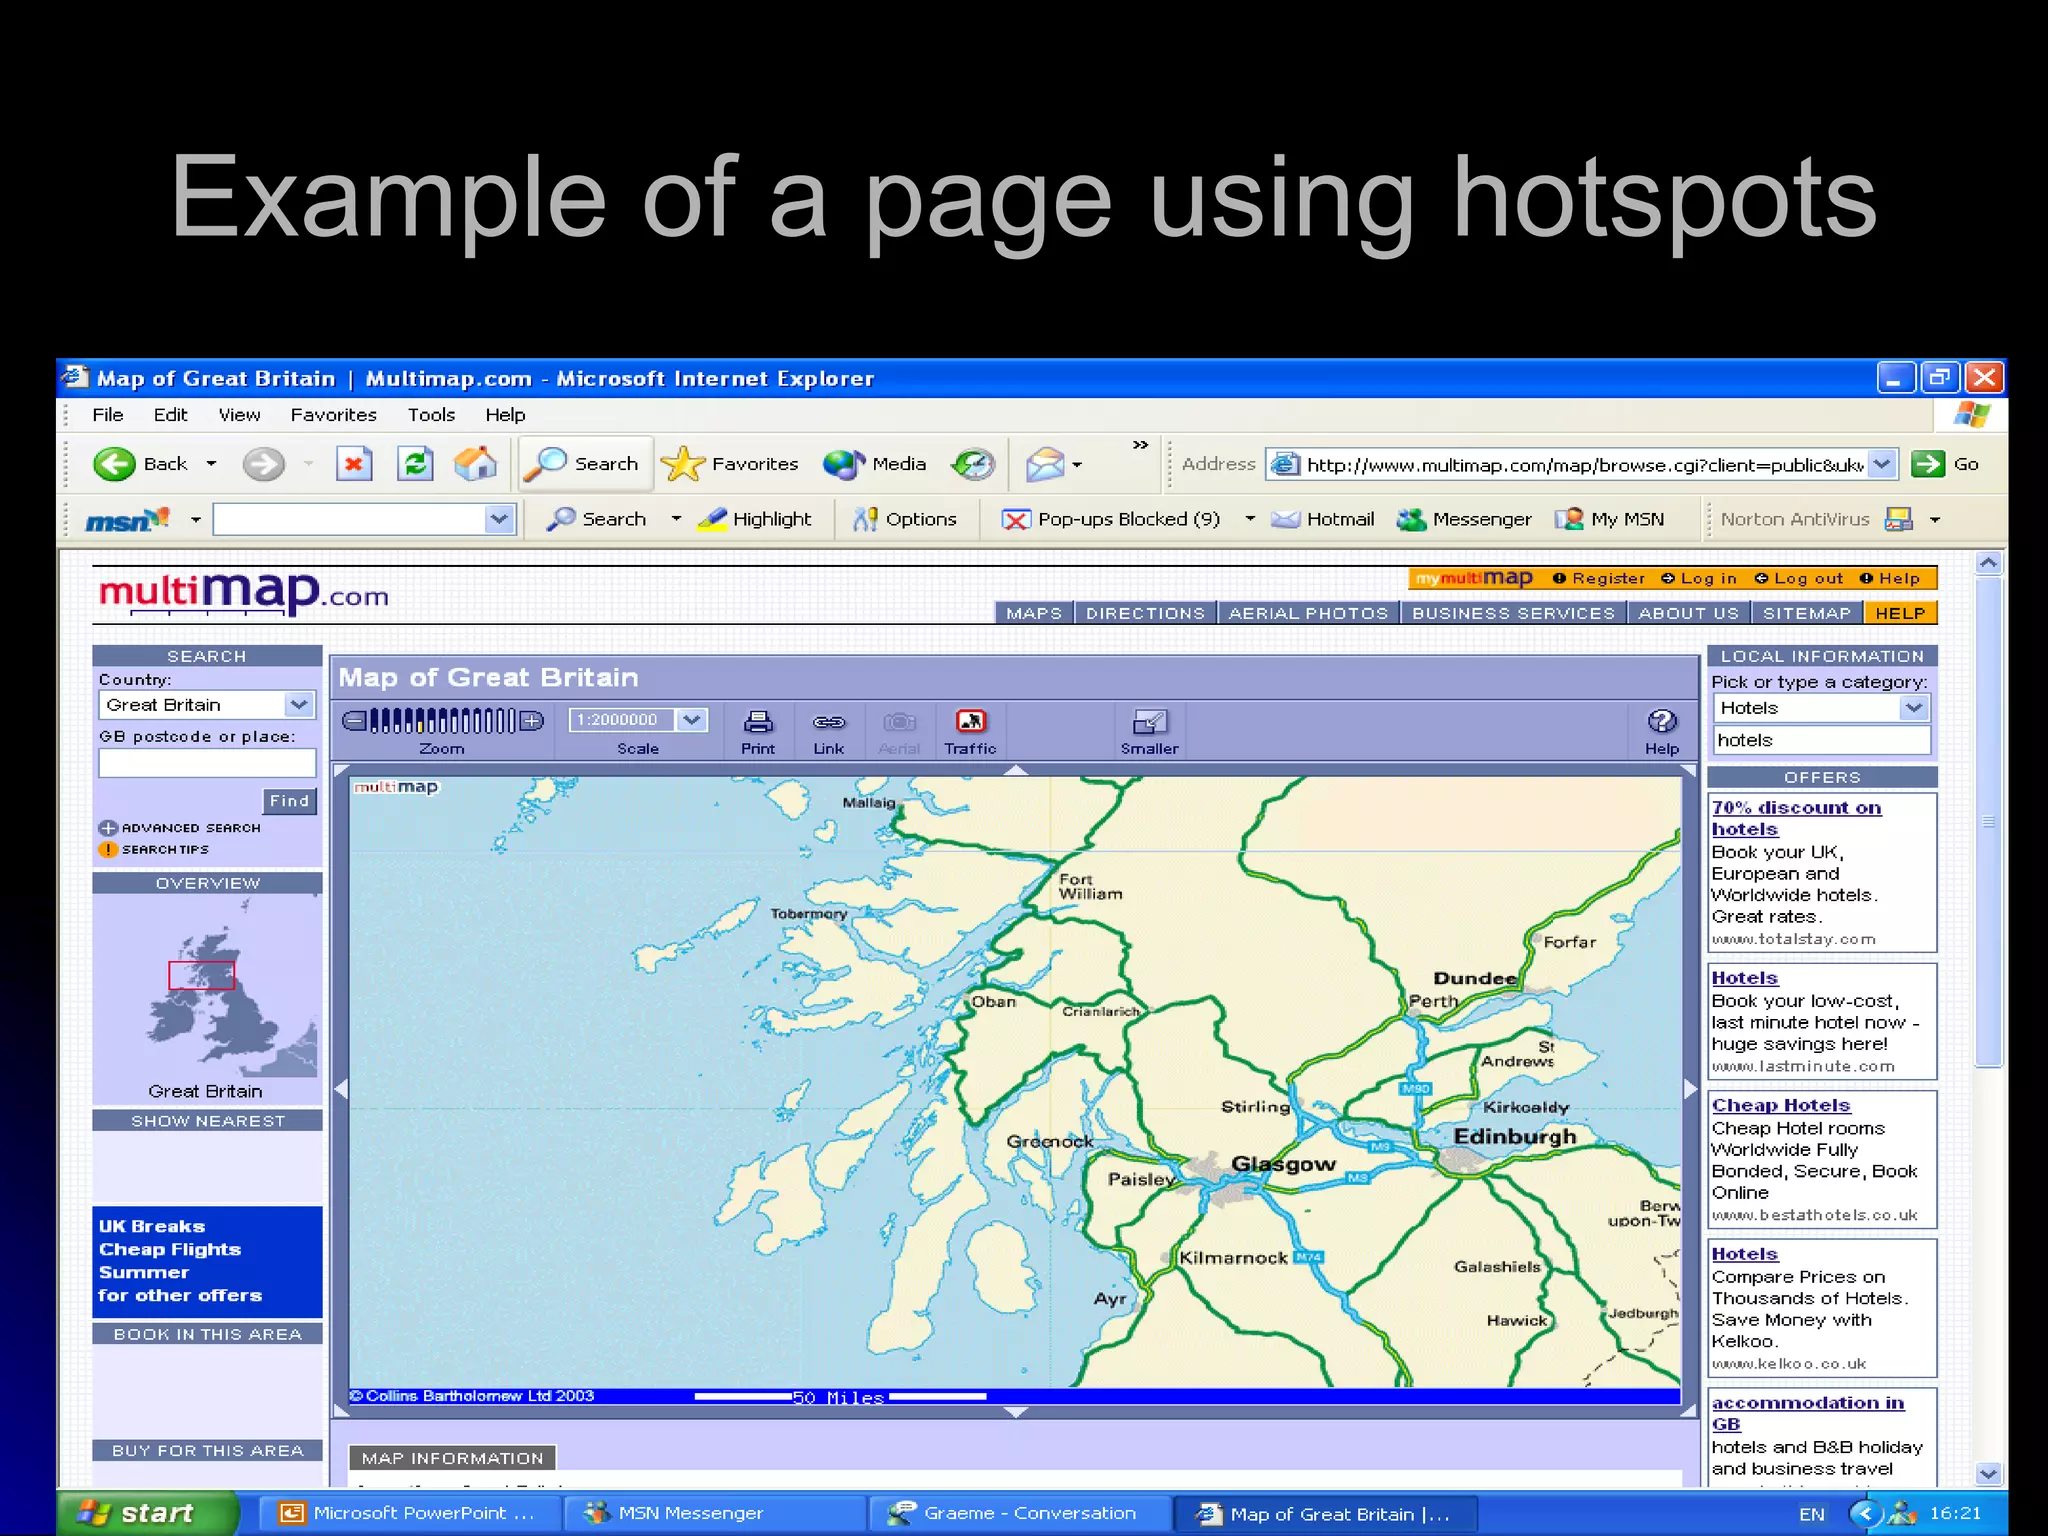Open the Traffic map icon
2048x1536 pixels.
970,722
